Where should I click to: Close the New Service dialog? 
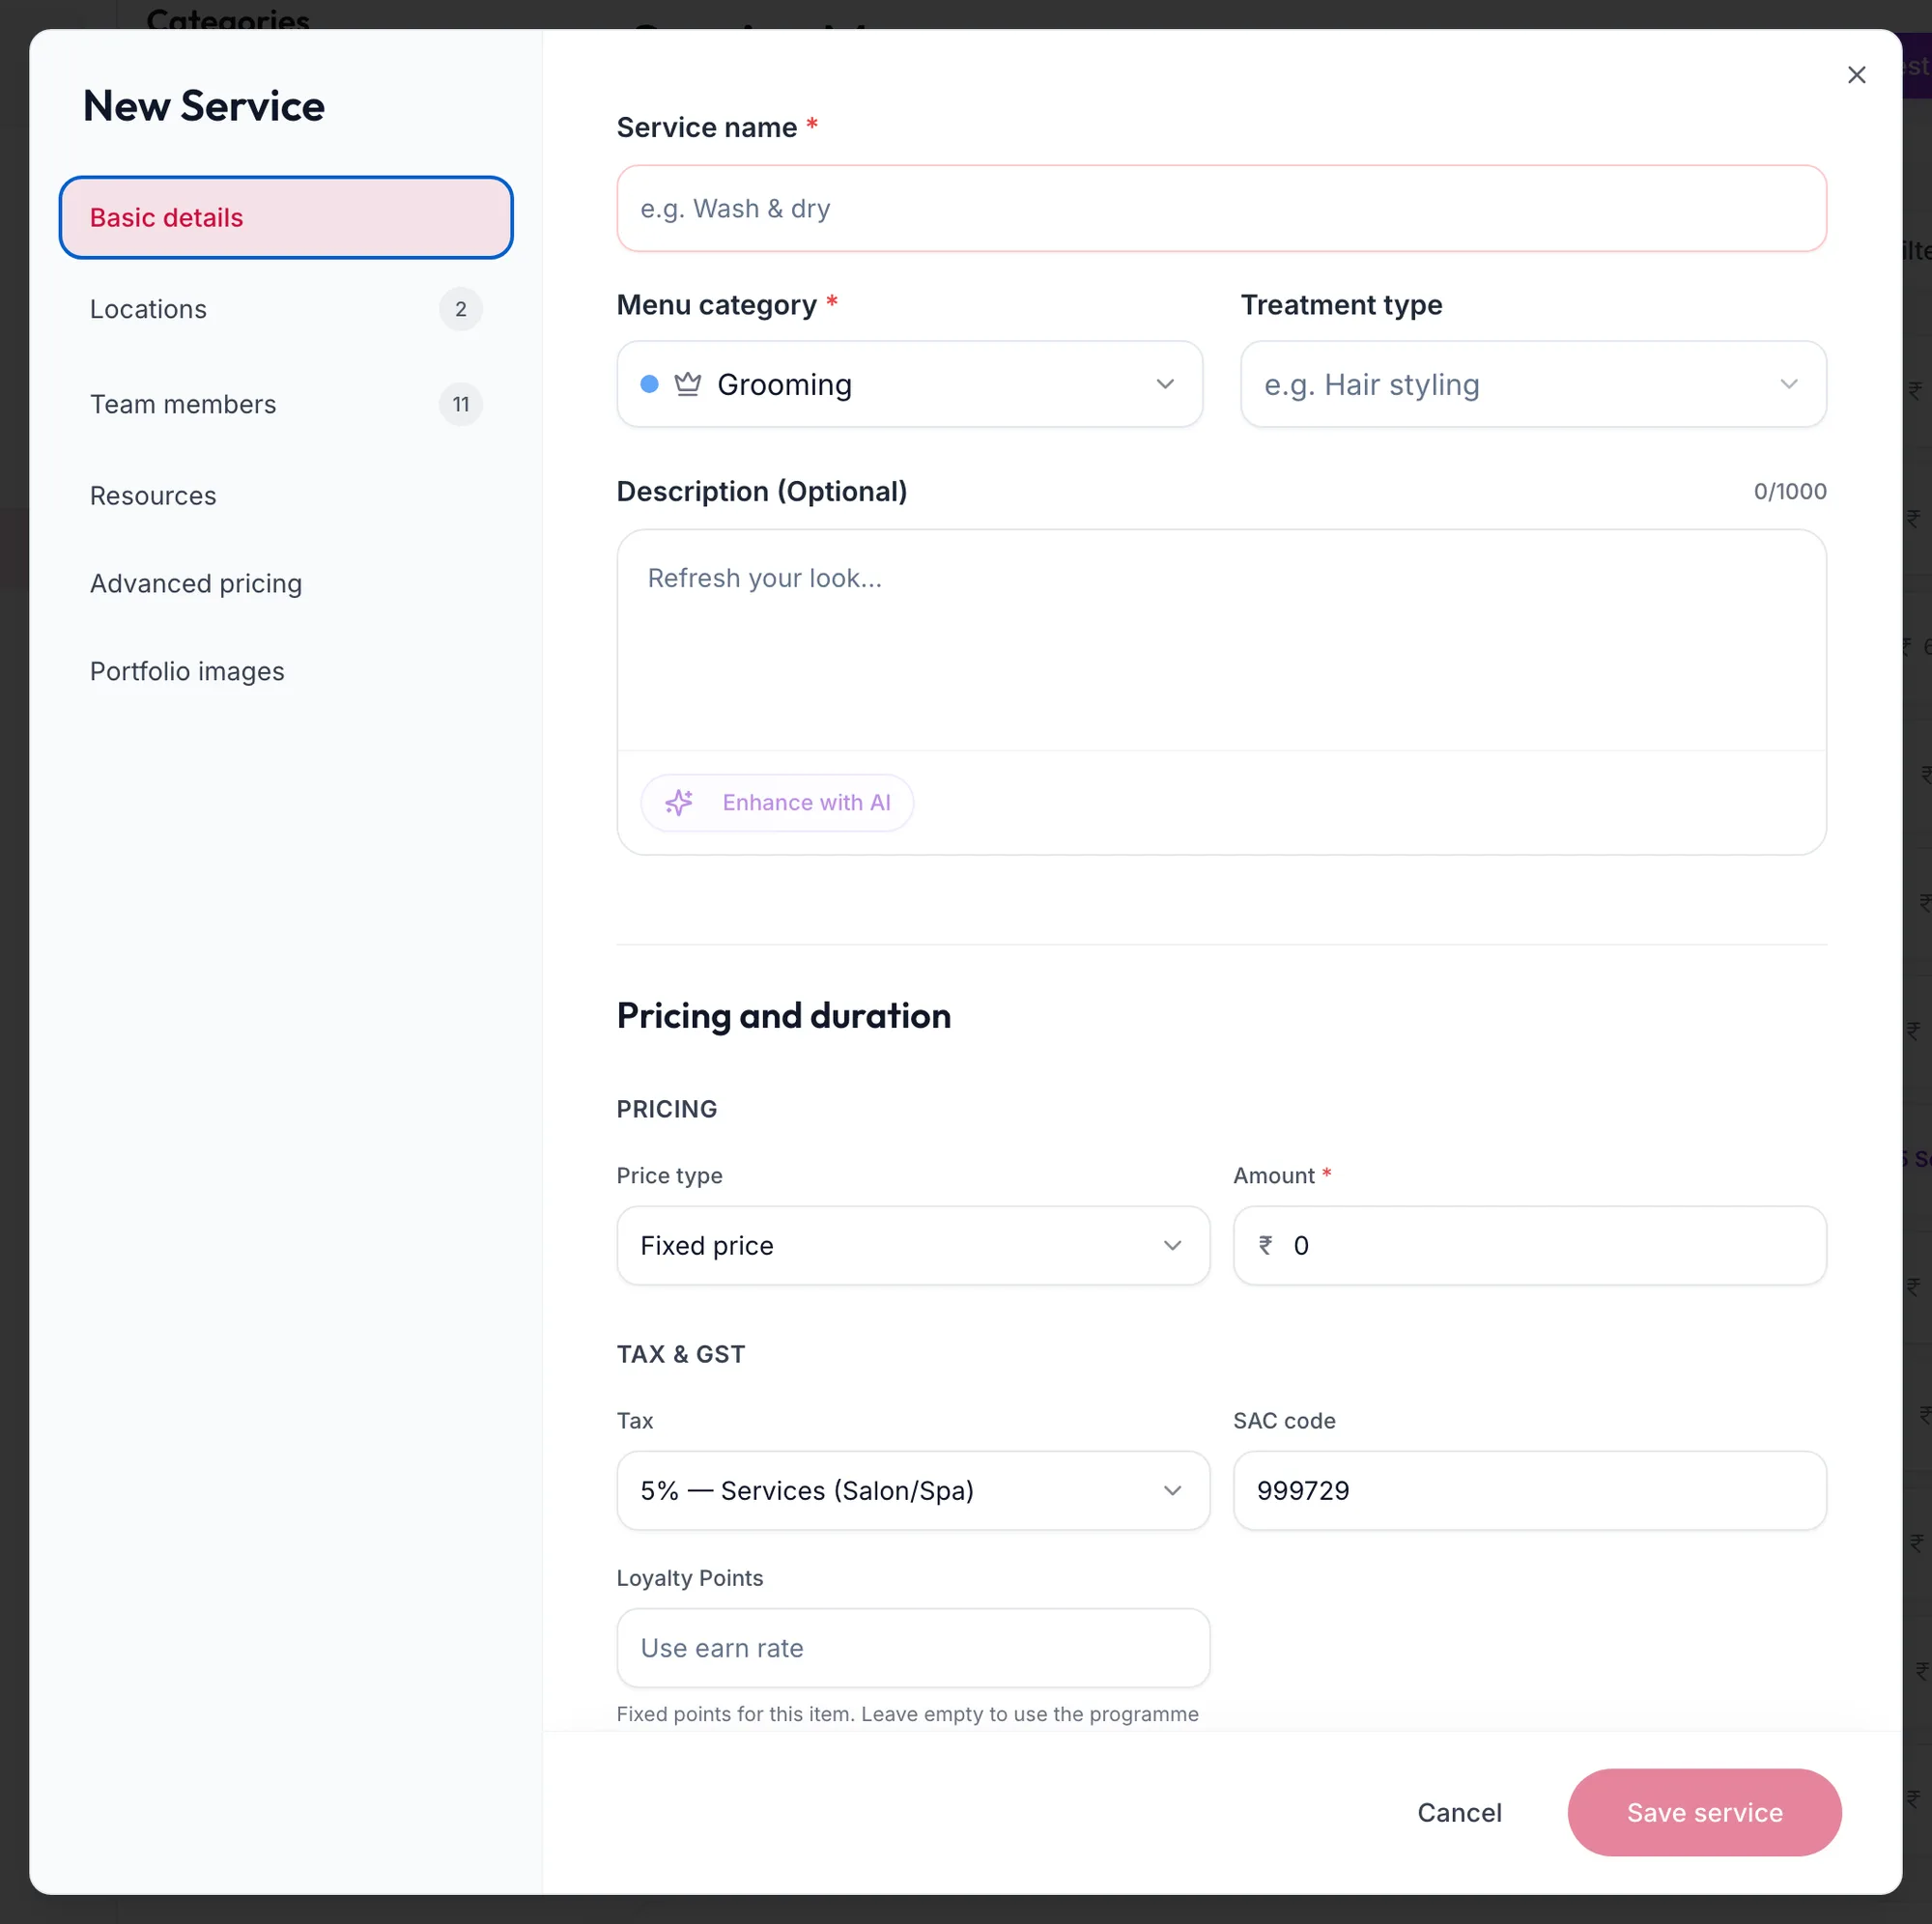1856,75
